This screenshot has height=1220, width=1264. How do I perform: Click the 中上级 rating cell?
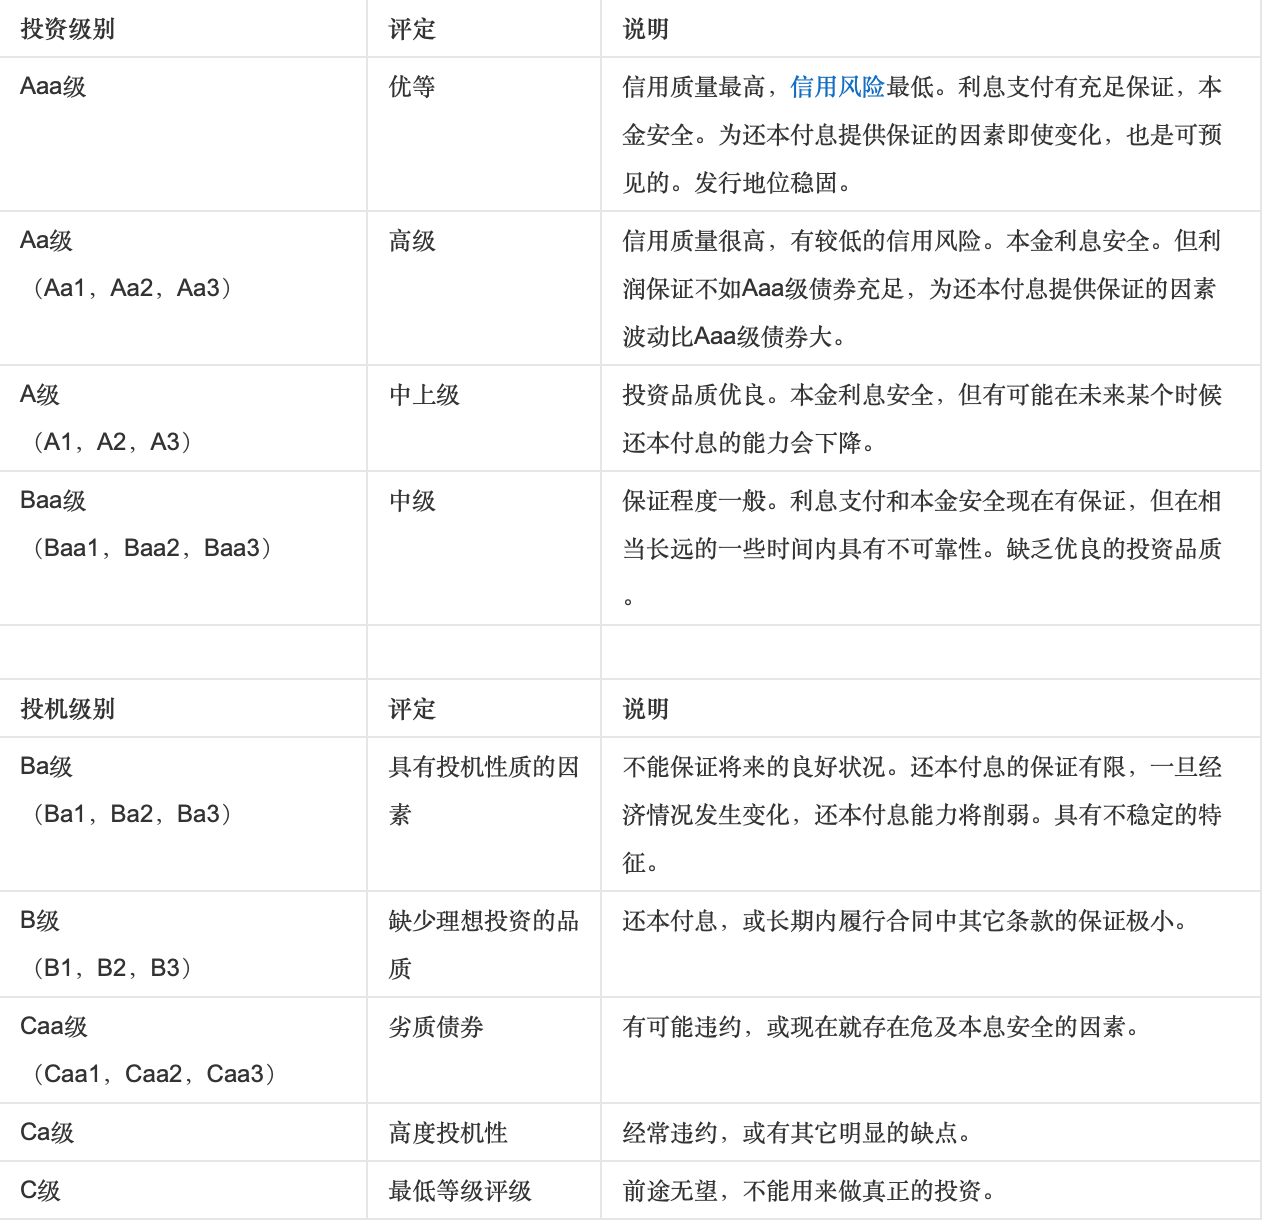click(424, 395)
